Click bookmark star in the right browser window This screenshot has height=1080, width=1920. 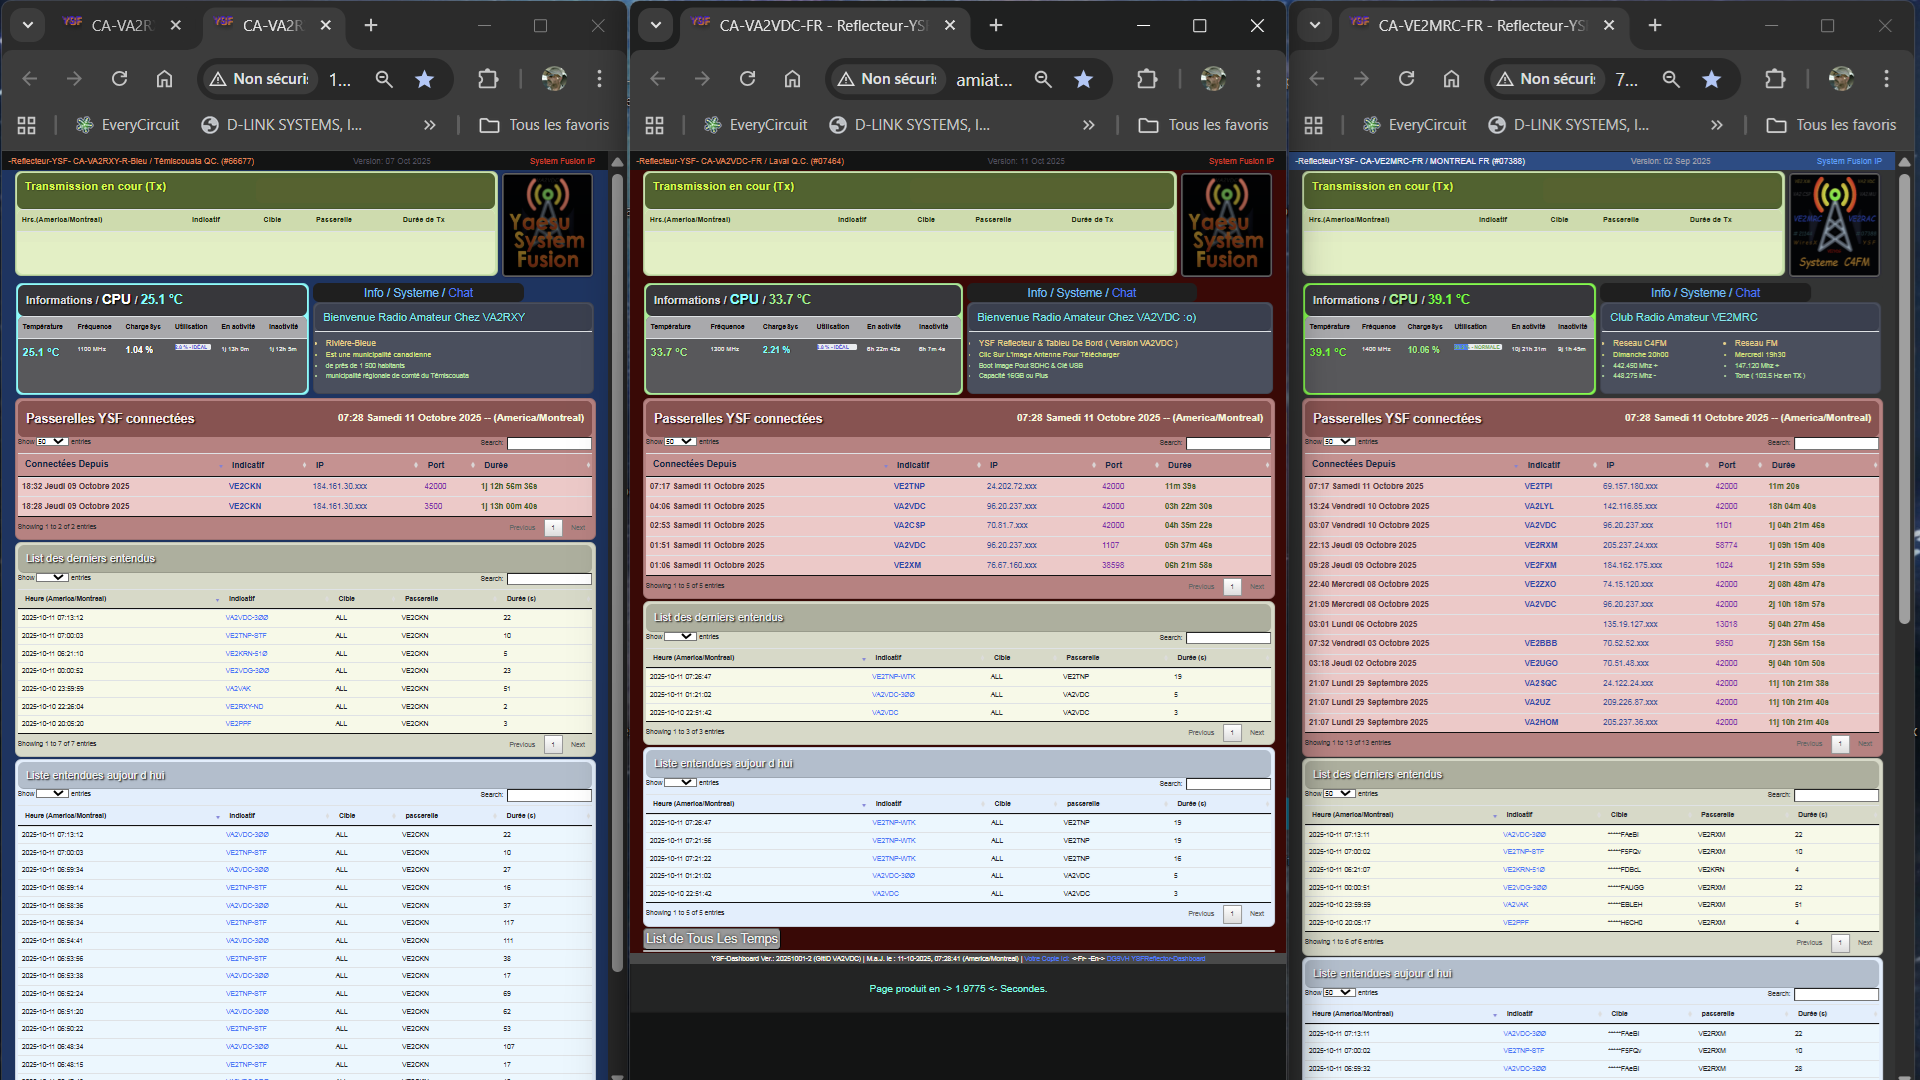click(1711, 79)
